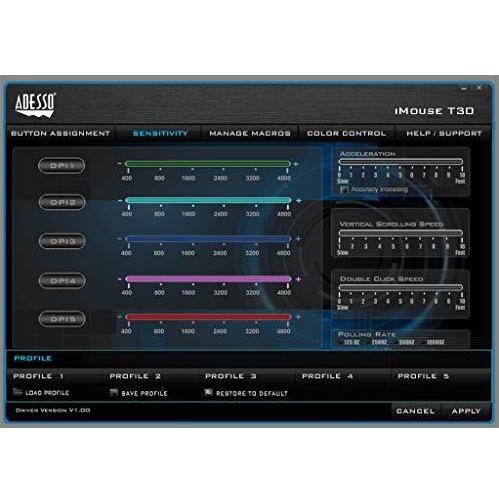Click the red DPI5 slider bar
Image resolution: width=499 pixels, height=499 pixels.
208,317
